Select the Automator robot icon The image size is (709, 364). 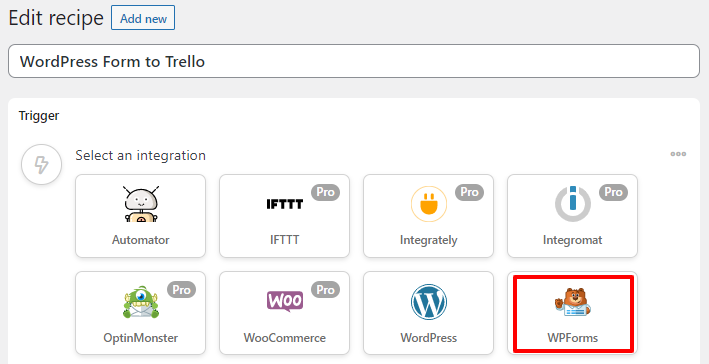(x=141, y=204)
